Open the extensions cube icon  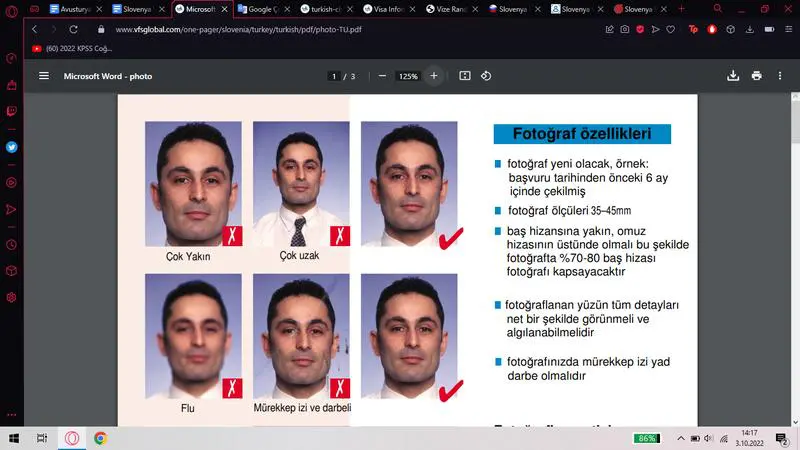tap(731, 30)
